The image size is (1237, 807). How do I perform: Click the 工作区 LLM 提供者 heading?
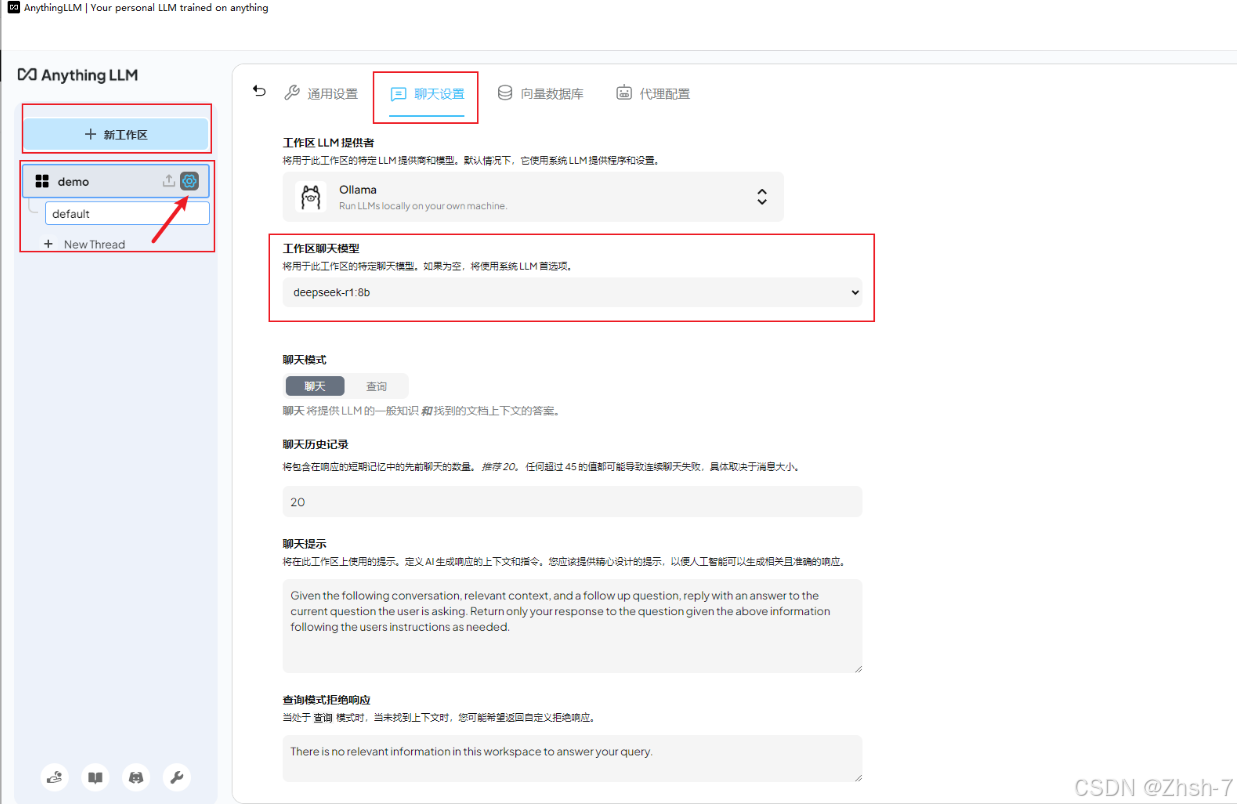coord(329,143)
